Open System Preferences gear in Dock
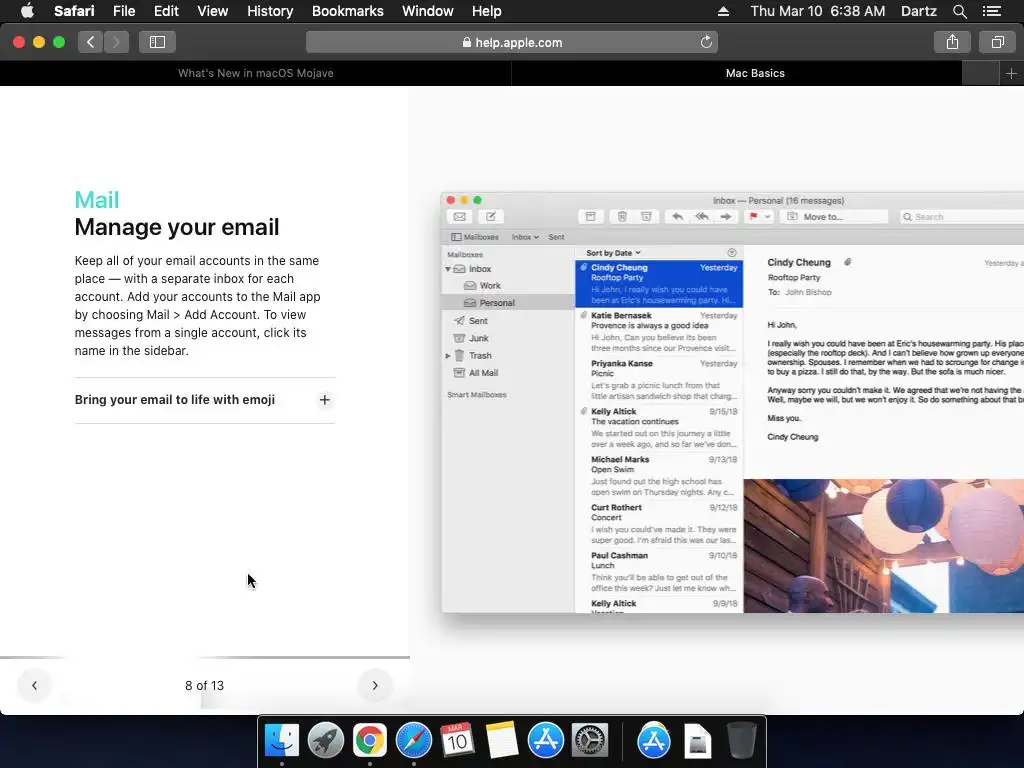The height and width of the screenshot is (768, 1024). [590, 741]
